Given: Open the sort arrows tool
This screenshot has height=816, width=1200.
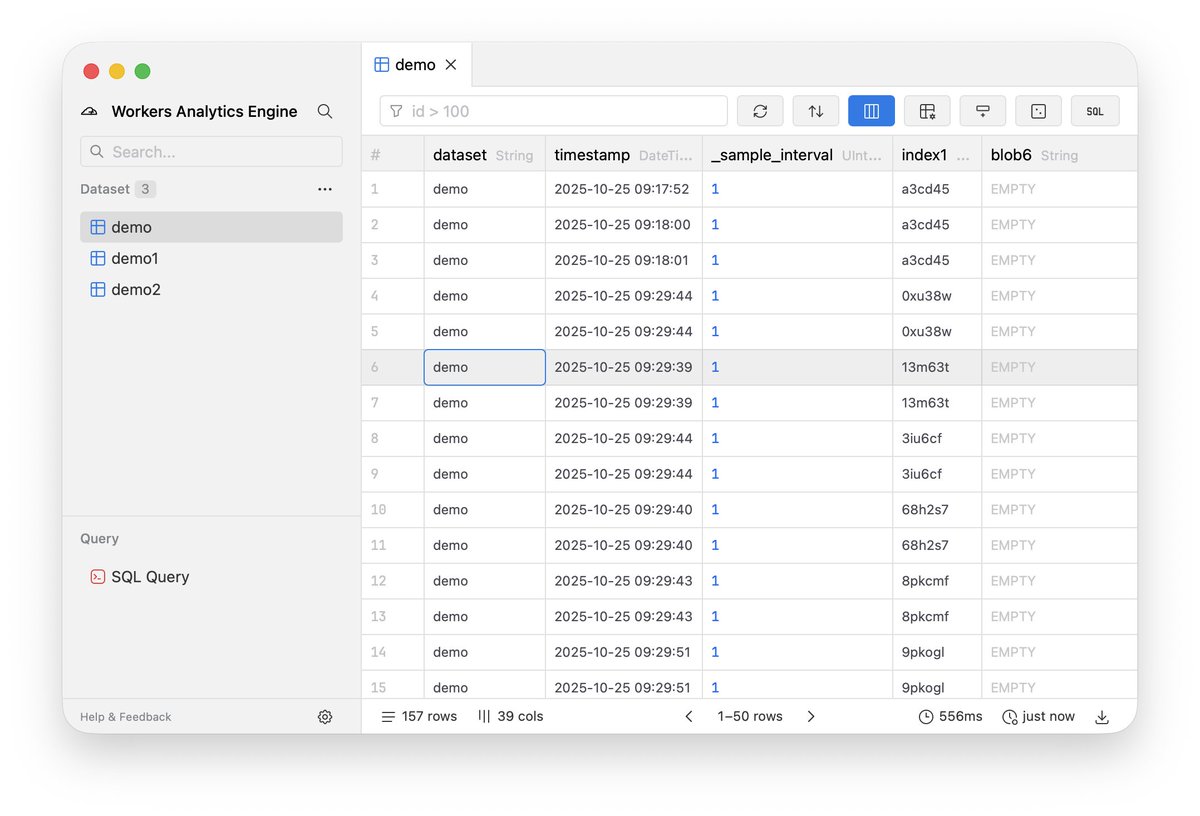Looking at the screenshot, I should pyautogui.click(x=816, y=111).
